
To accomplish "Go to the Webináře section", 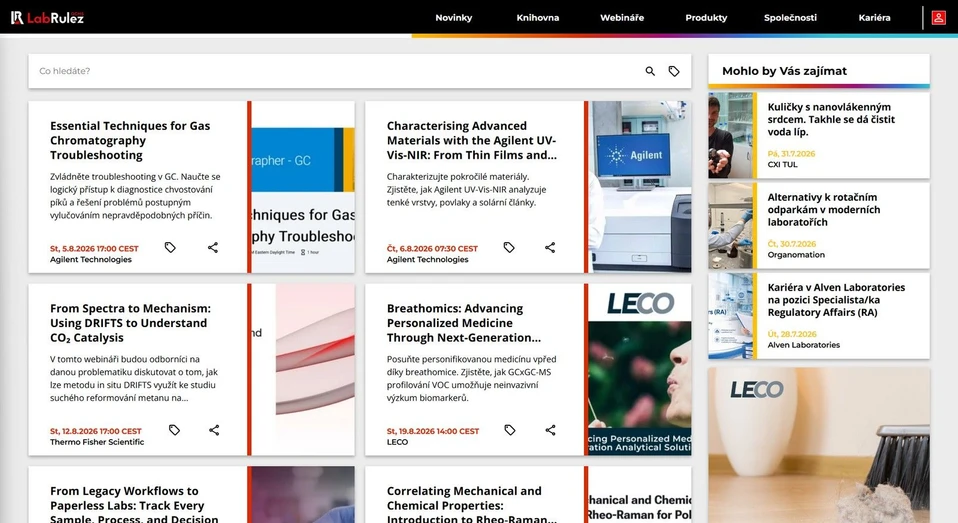I will coord(622,18).
